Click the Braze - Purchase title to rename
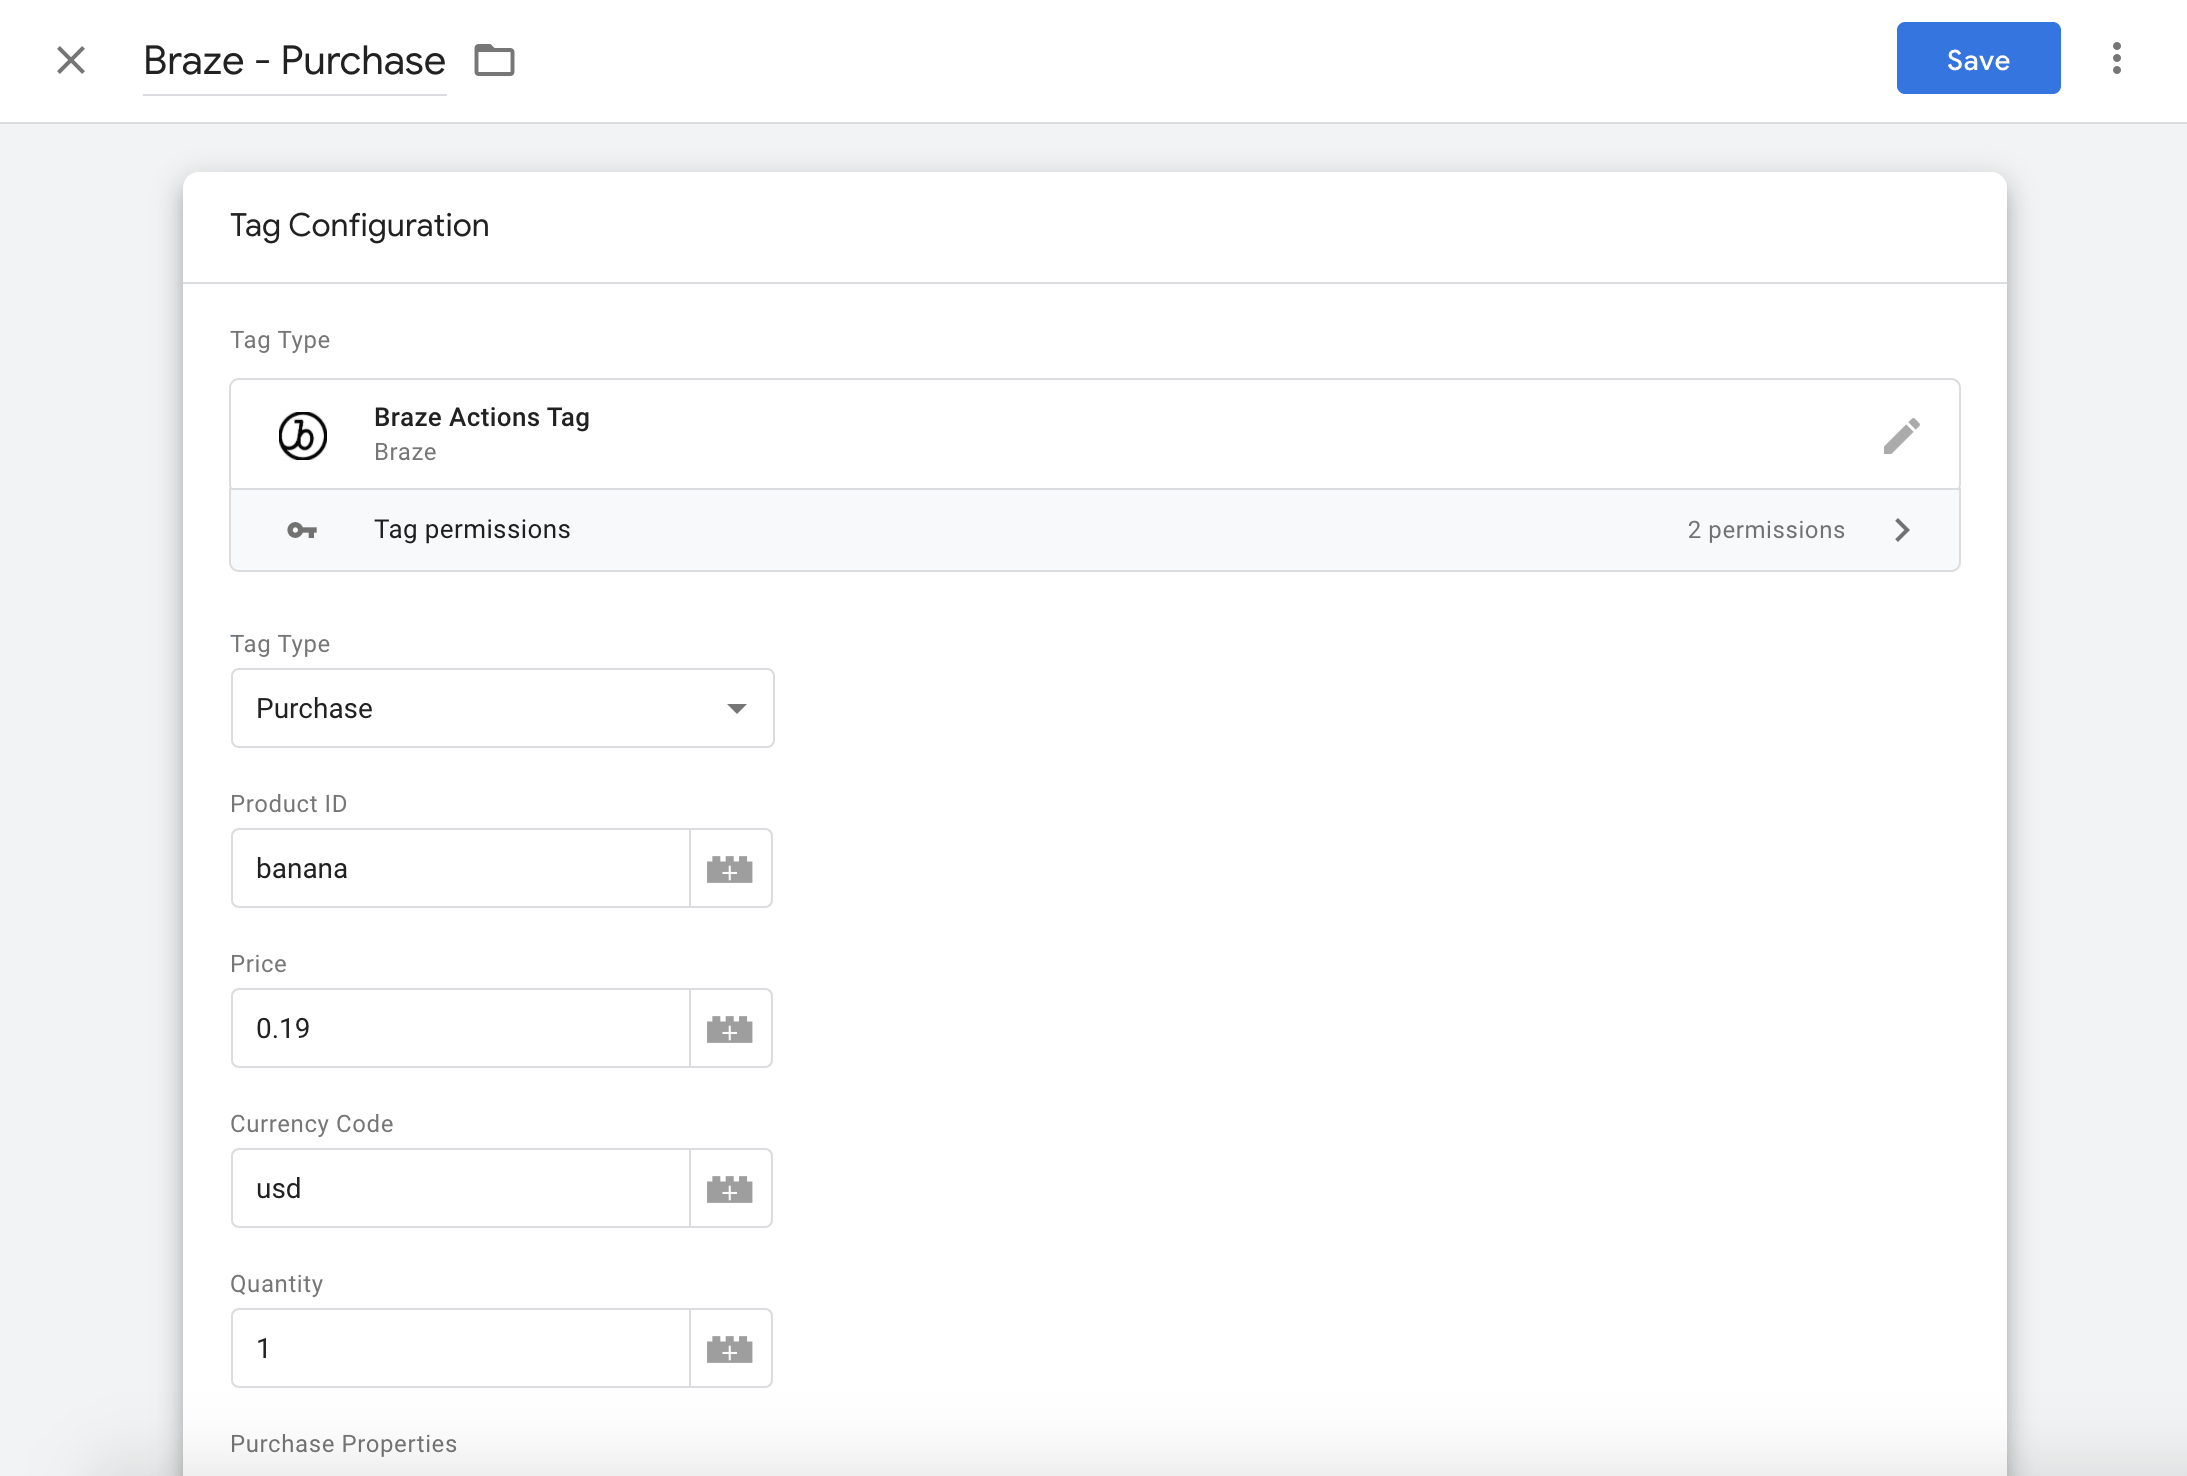Image resolution: width=2187 pixels, height=1476 pixels. 294,61
